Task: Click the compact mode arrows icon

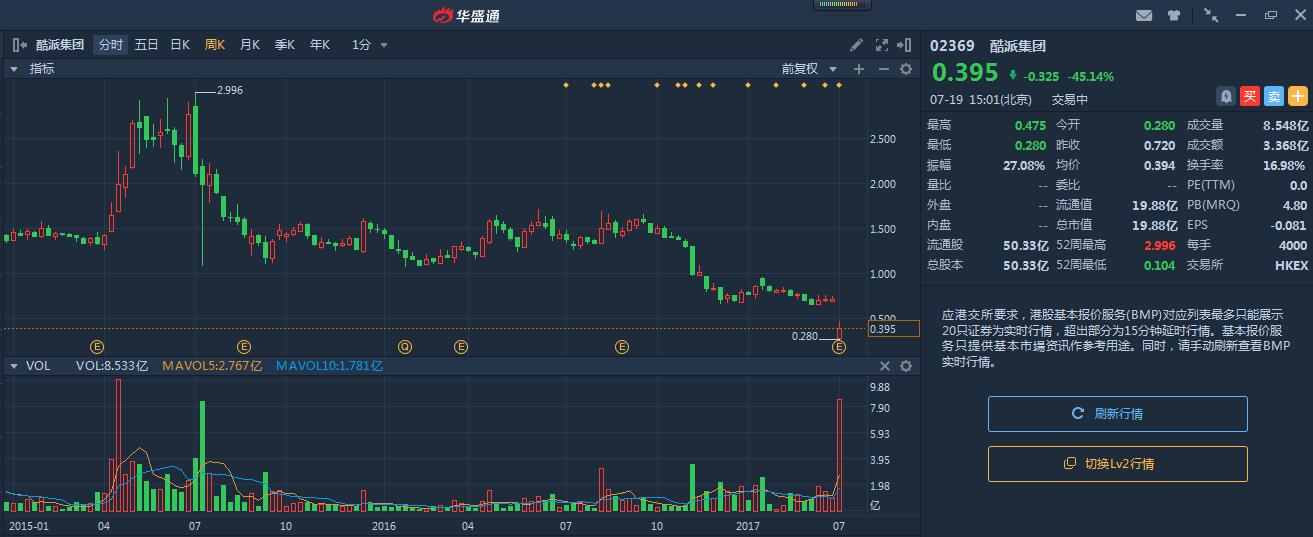Action: [x=1211, y=15]
